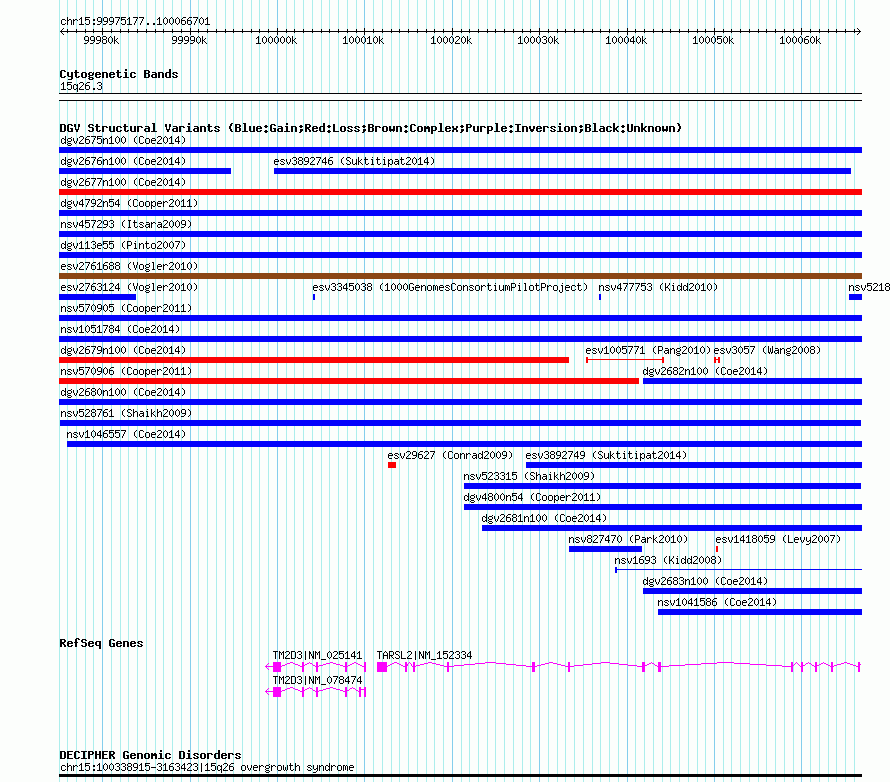The height and width of the screenshot is (782, 890).
Task: Click the 100060k ruler position
Action: [x=800, y=40]
